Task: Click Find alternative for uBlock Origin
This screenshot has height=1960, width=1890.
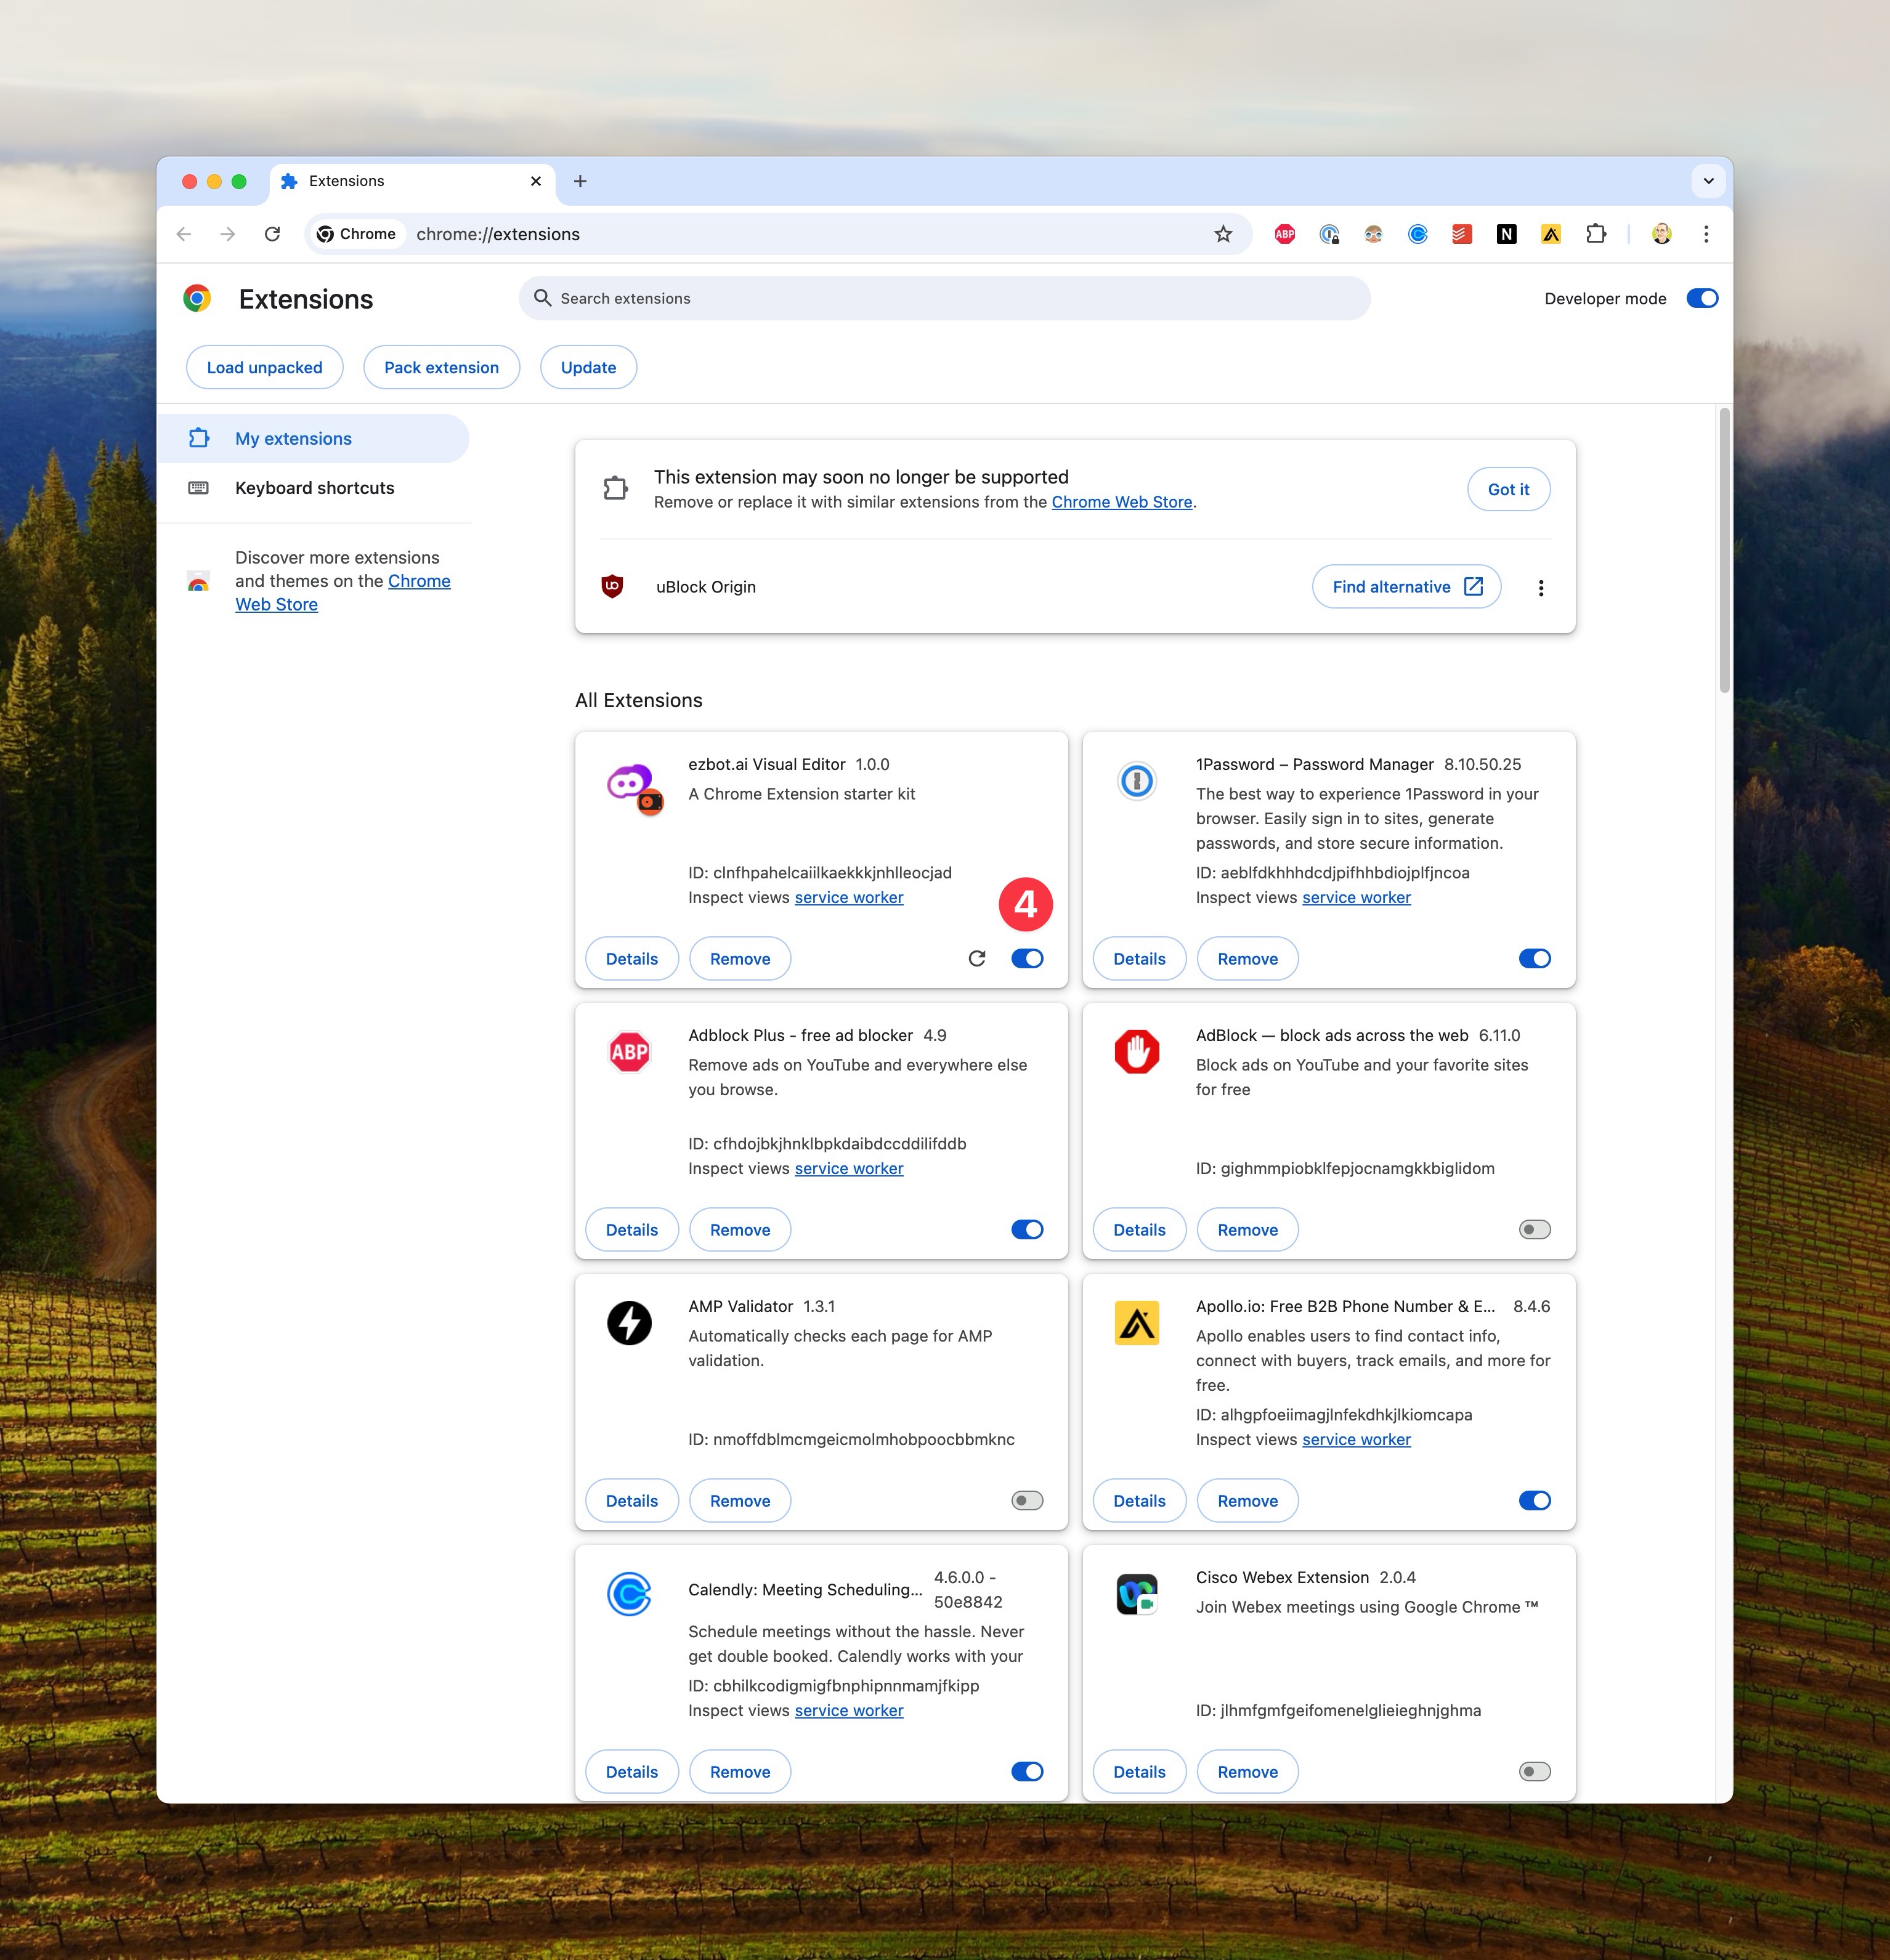Action: [x=1406, y=586]
